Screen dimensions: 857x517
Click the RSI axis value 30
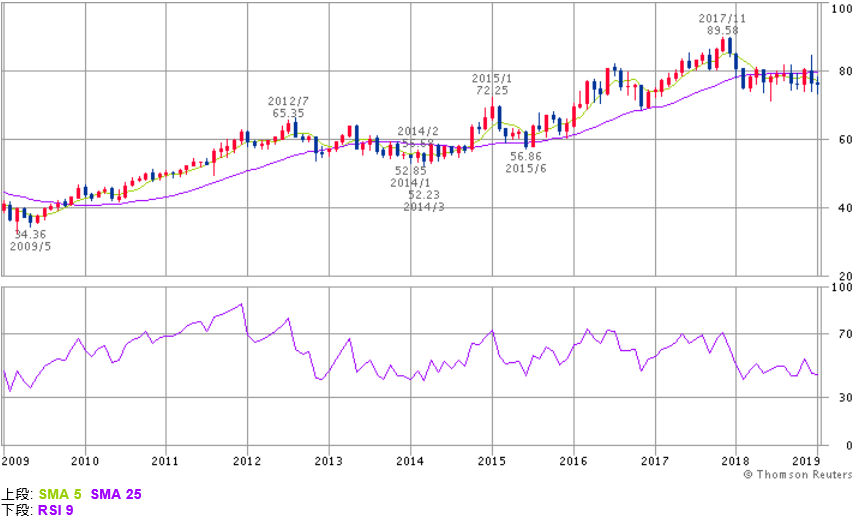[x=845, y=397]
